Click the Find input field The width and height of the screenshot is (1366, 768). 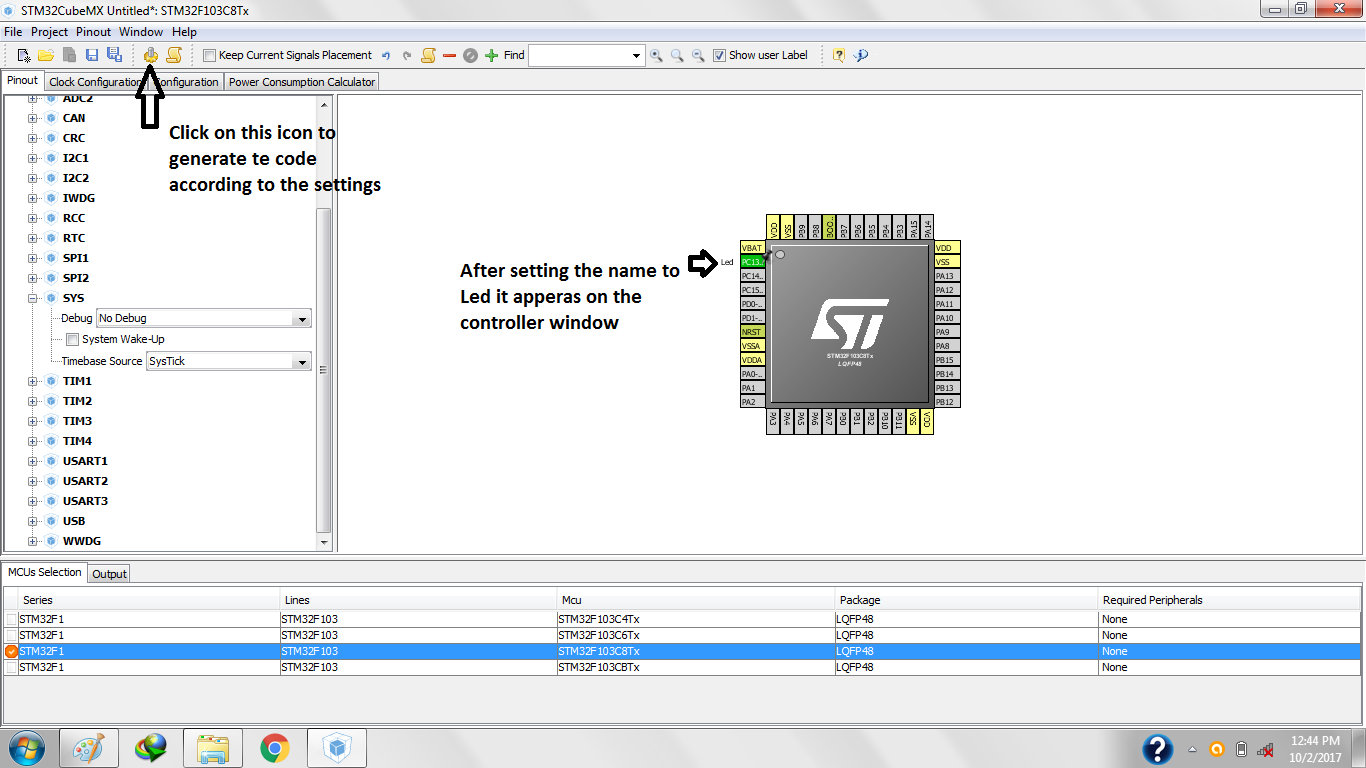pos(579,56)
